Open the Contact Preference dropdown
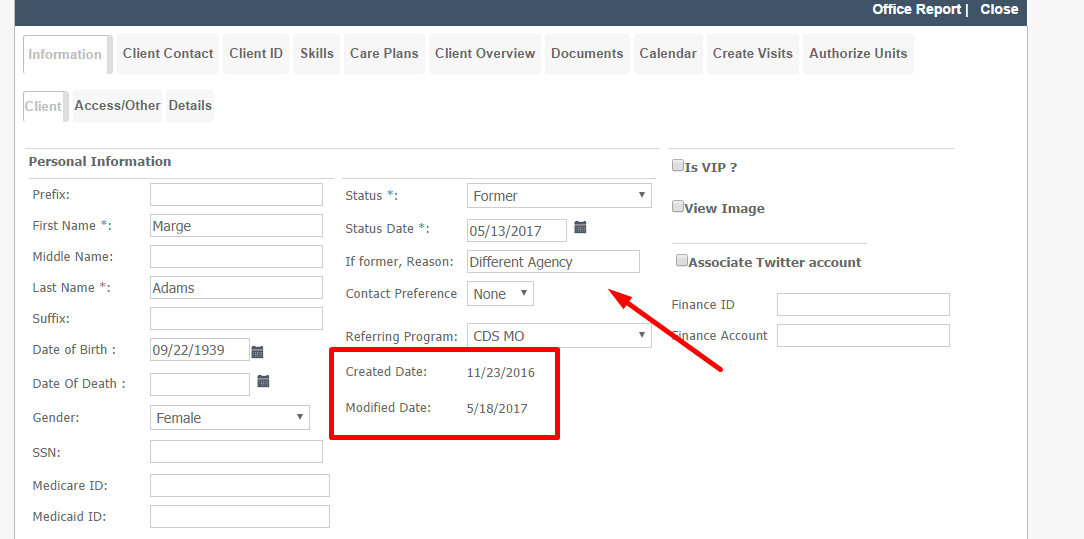 click(501, 294)
